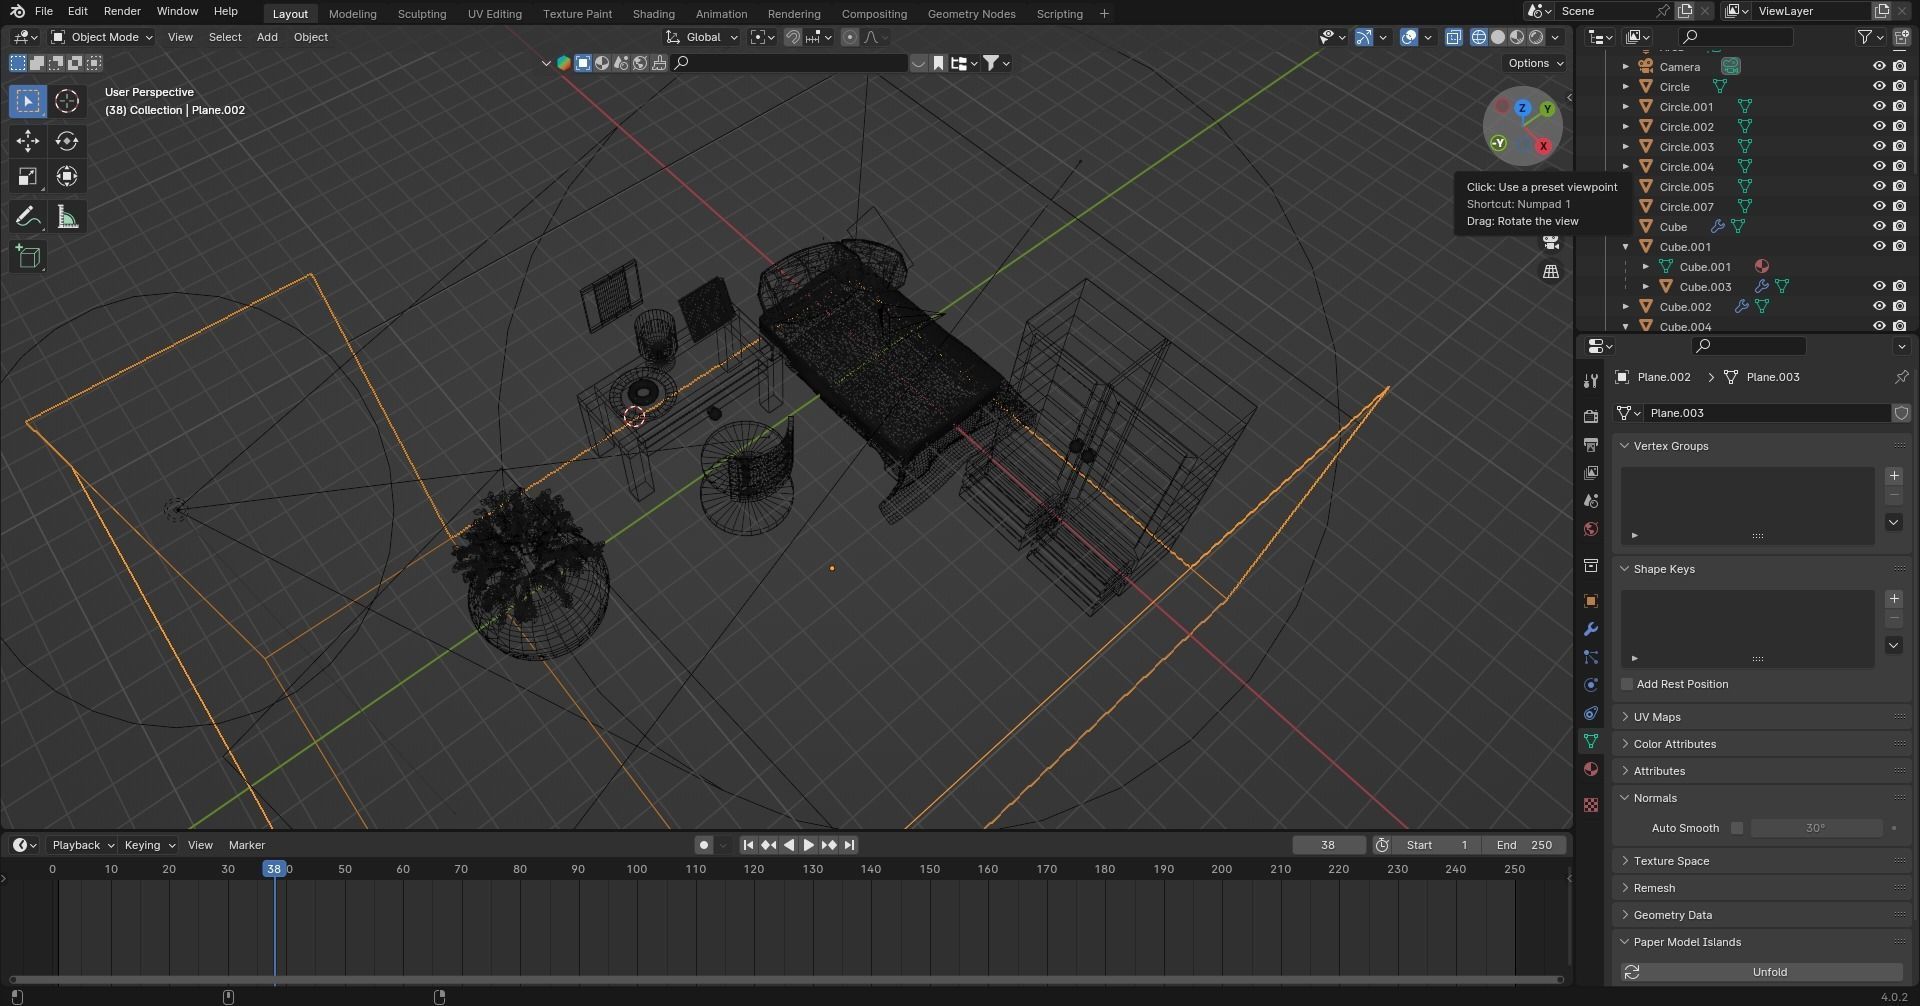Image resolution: width=1920 pixels, height=1006 pixels.
Task: Expand the Geometry Data panel
Action: pos(1624,915)
